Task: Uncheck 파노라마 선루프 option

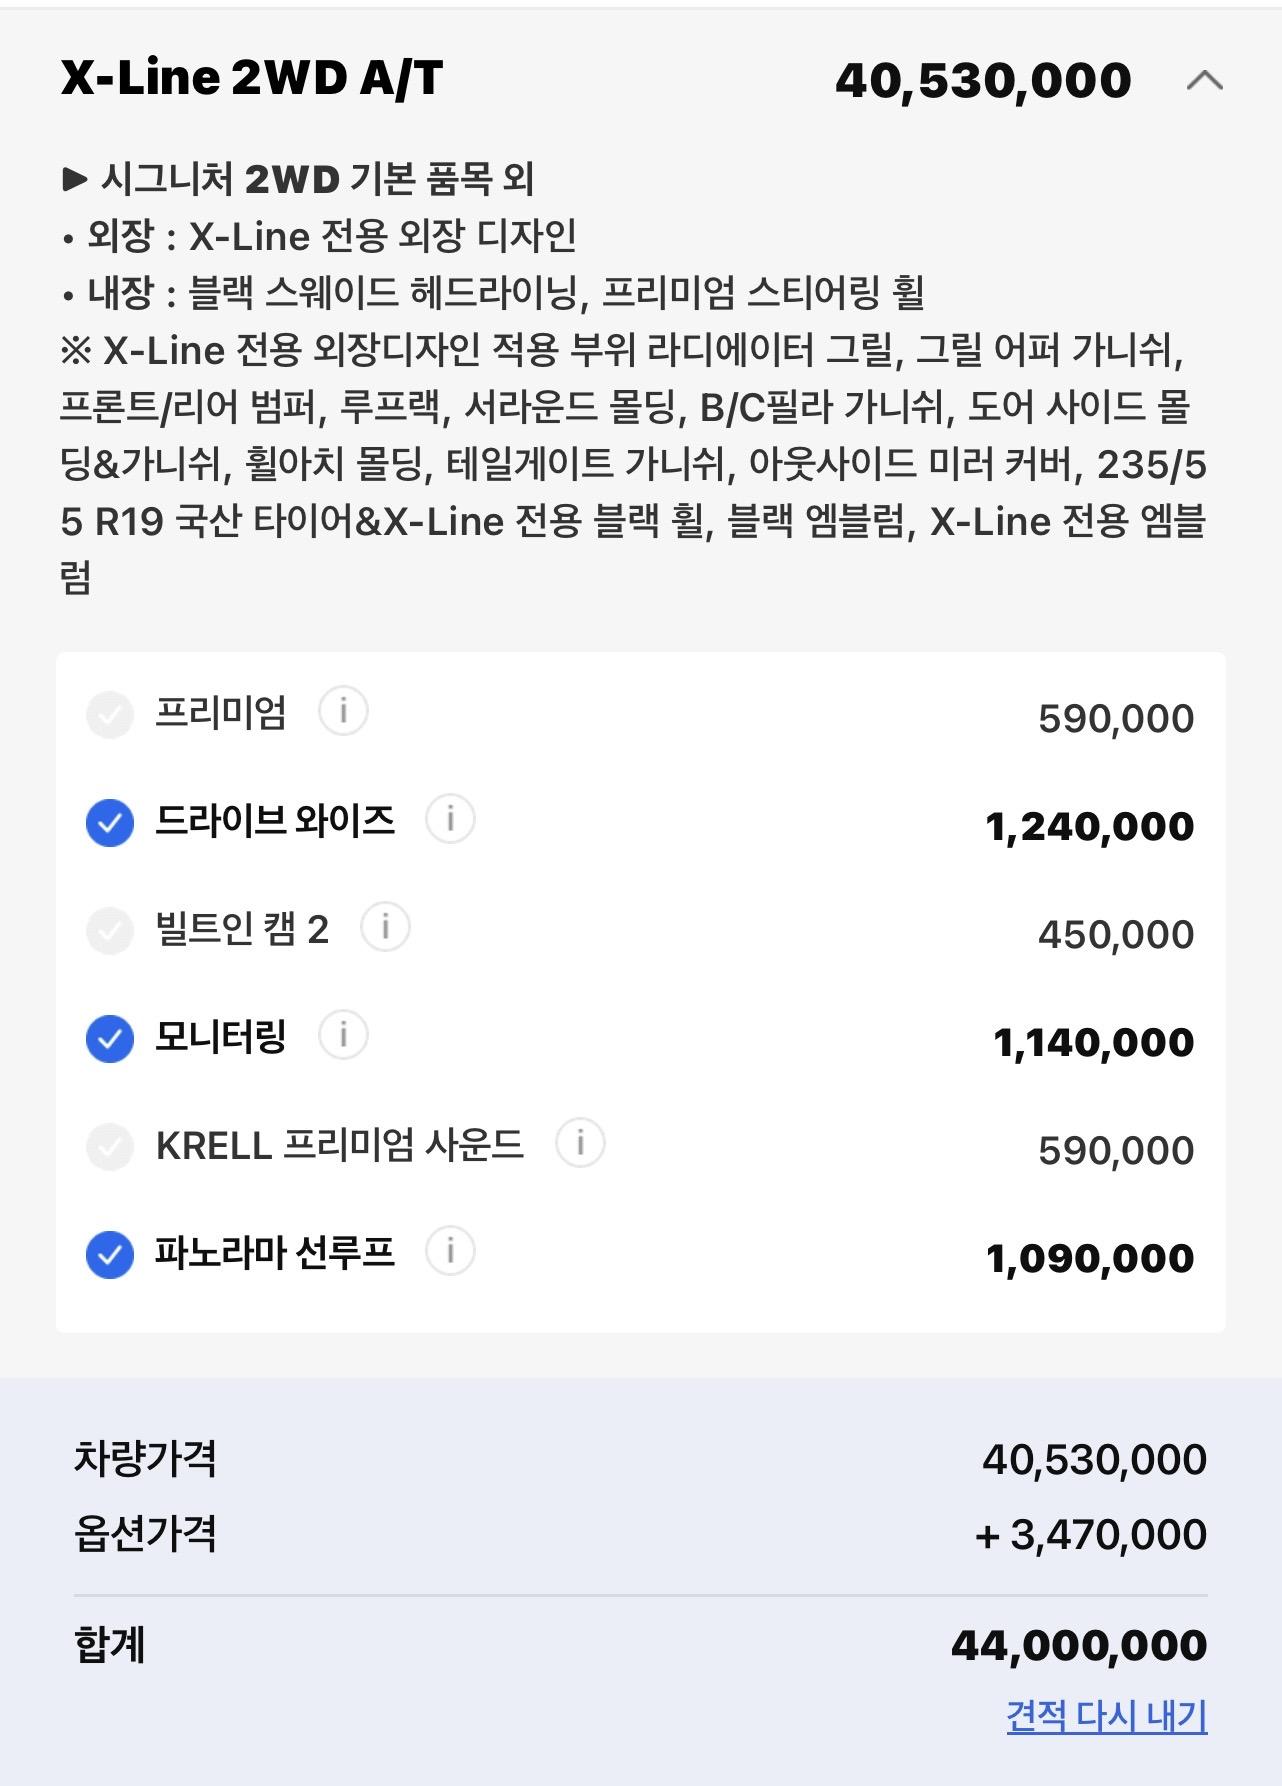Action: pos(110,1255)
